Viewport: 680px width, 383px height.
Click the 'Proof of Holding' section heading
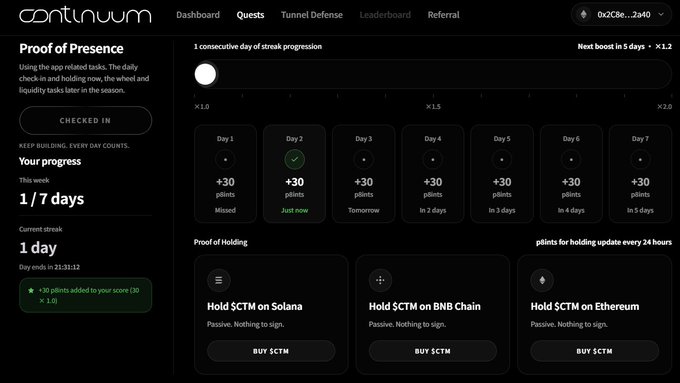(220, 242)
